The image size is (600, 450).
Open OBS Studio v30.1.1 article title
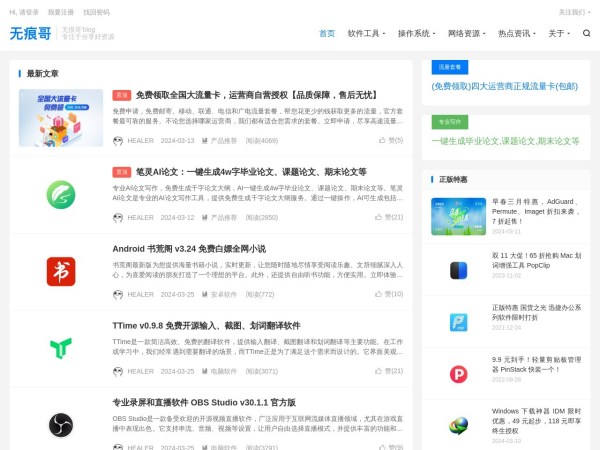(204, 403)
